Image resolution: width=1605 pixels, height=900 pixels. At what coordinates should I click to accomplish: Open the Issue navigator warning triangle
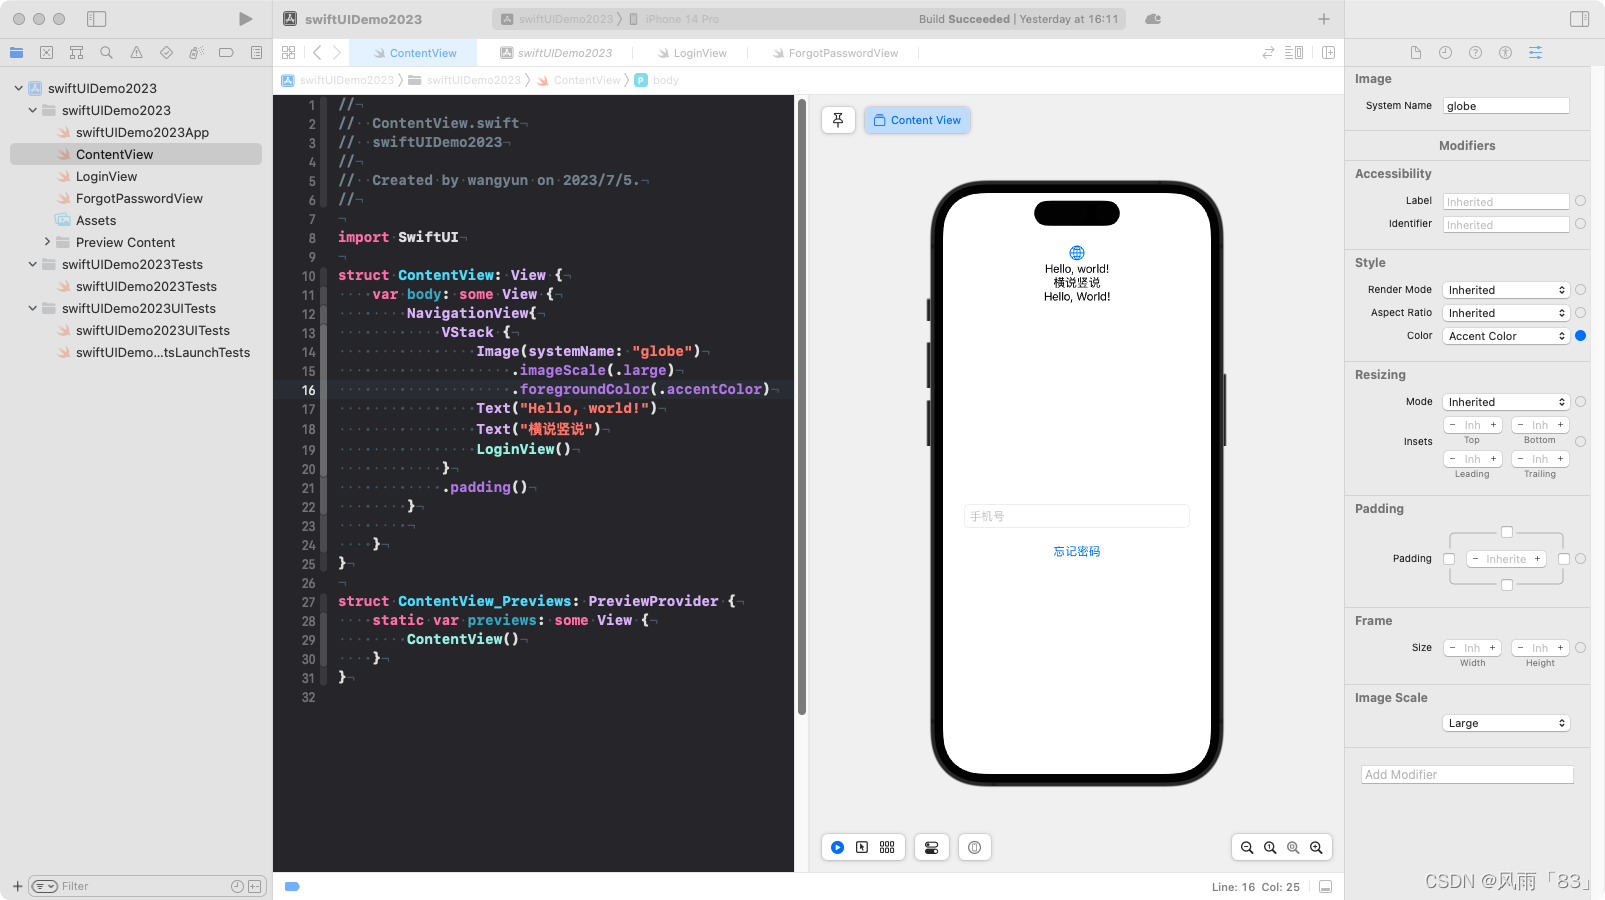click(137, 52)
